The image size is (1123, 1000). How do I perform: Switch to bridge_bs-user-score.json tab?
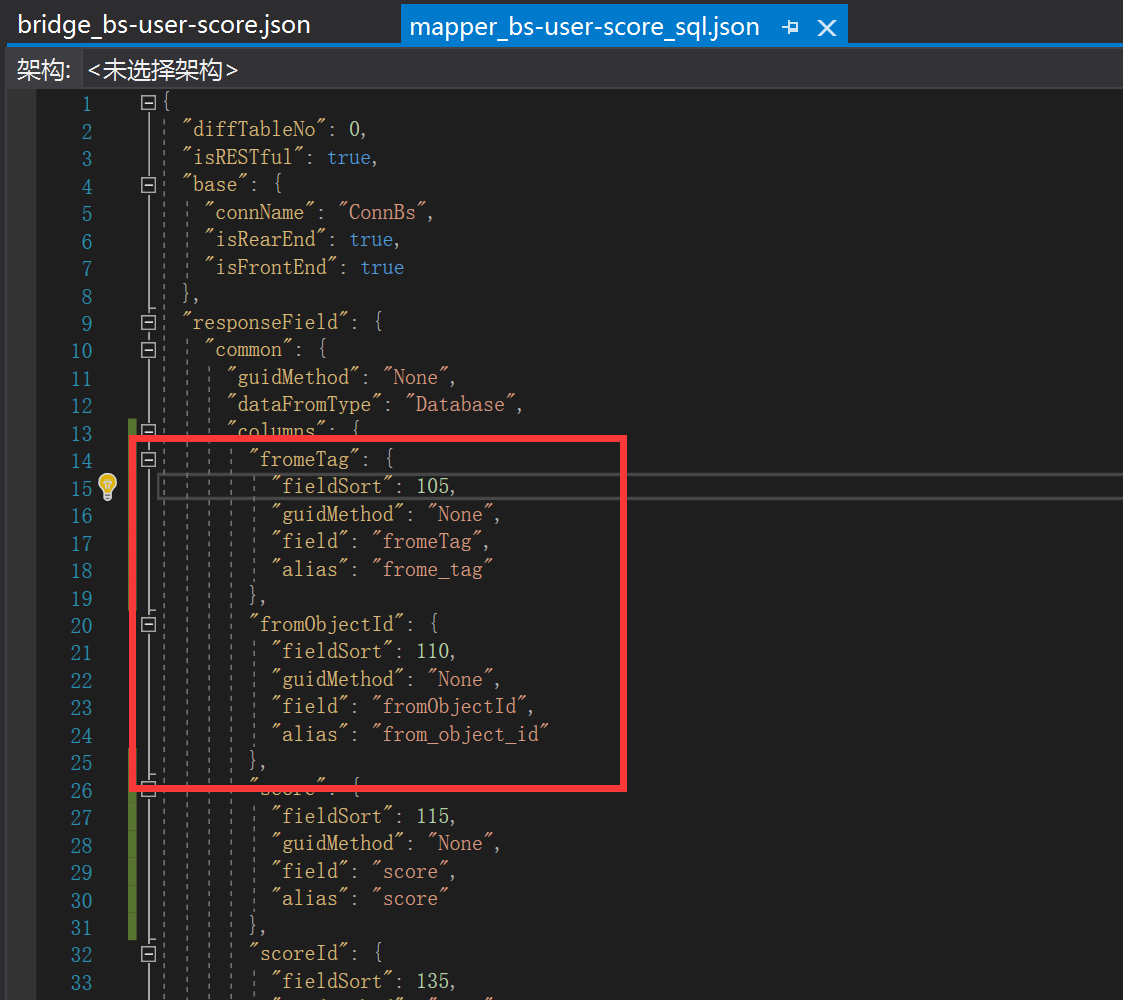click(164, 25)
